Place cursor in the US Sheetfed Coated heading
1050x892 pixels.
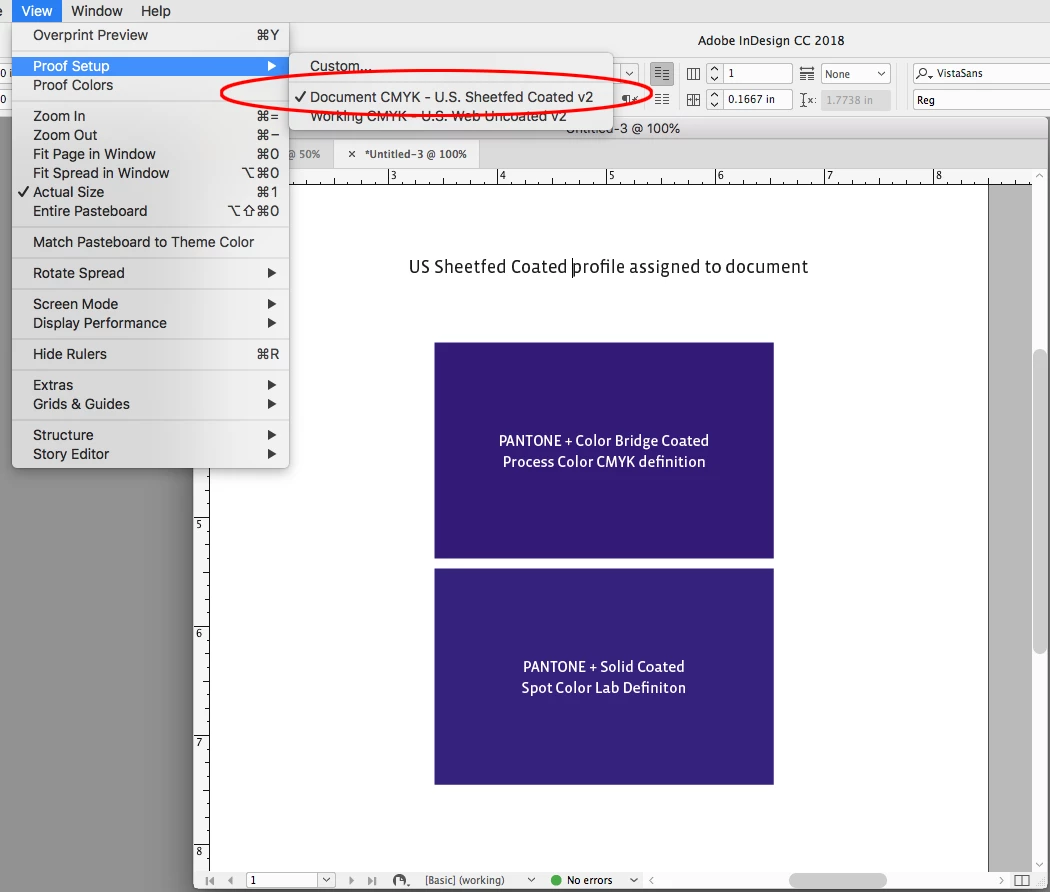pos(608,267)
